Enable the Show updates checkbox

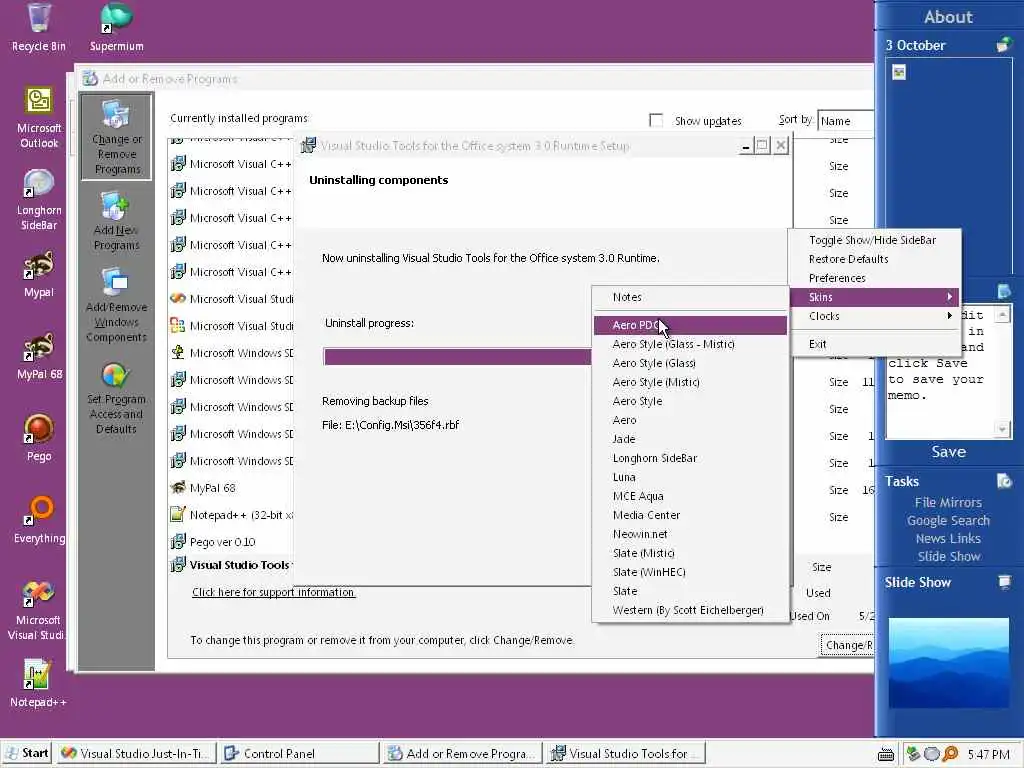point(656,120)
